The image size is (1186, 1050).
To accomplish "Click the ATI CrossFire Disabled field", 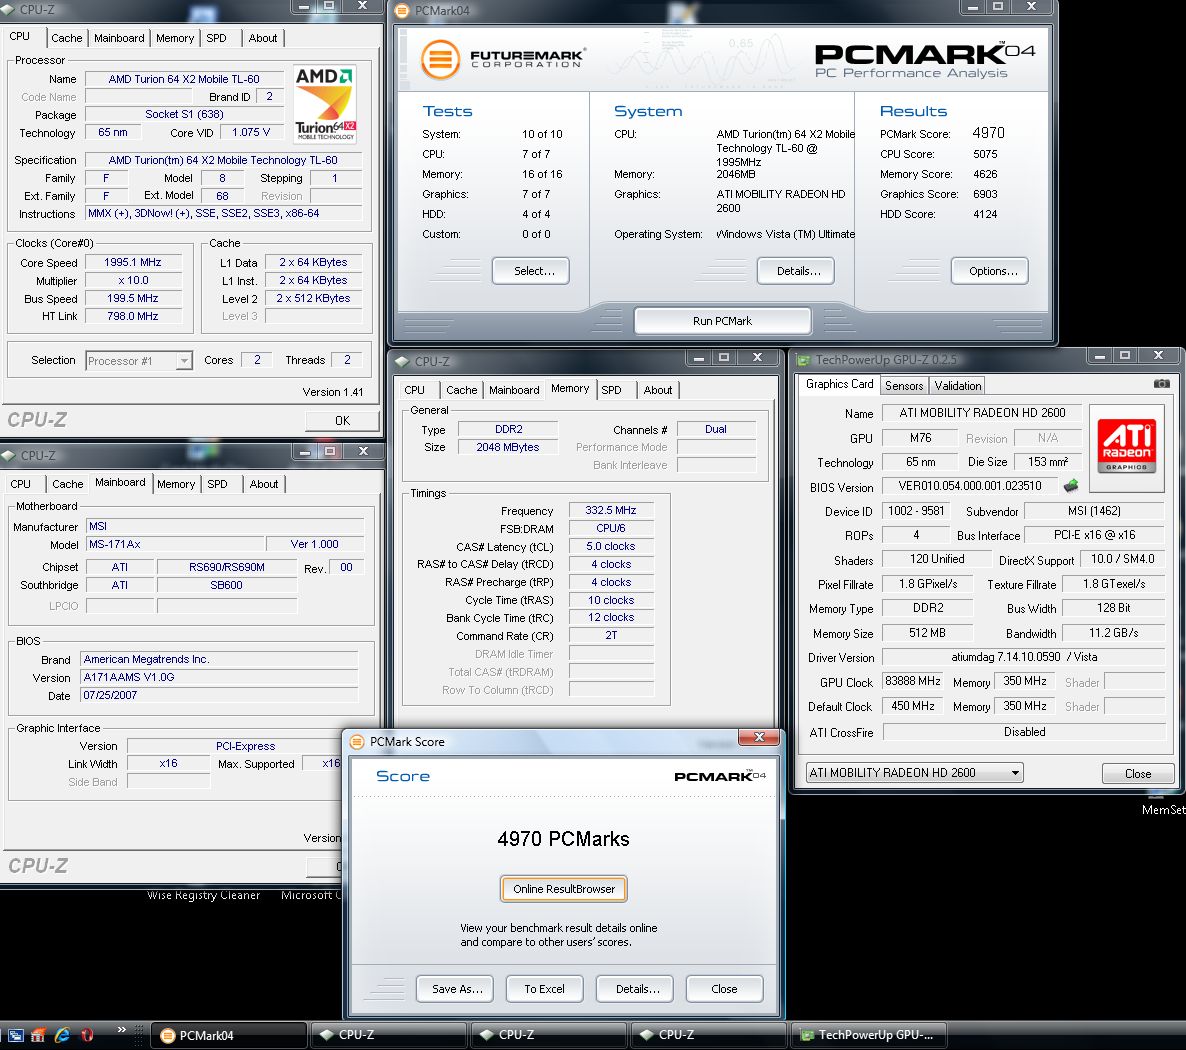I will click(x=1024, y=732).
